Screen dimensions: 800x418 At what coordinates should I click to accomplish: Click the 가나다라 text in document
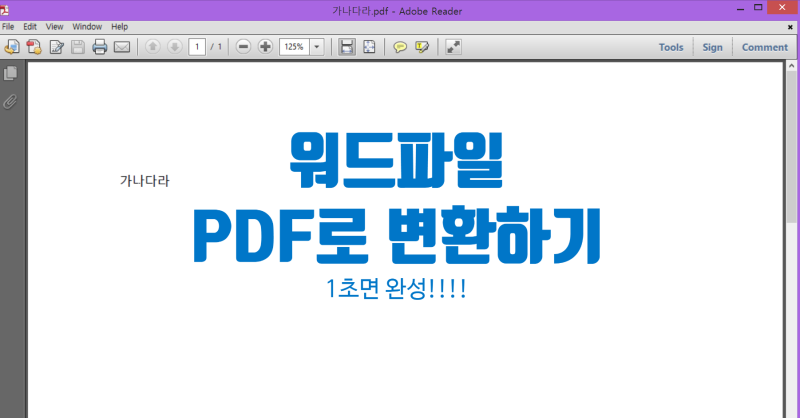pyautogui.click(x=144, y=181)
